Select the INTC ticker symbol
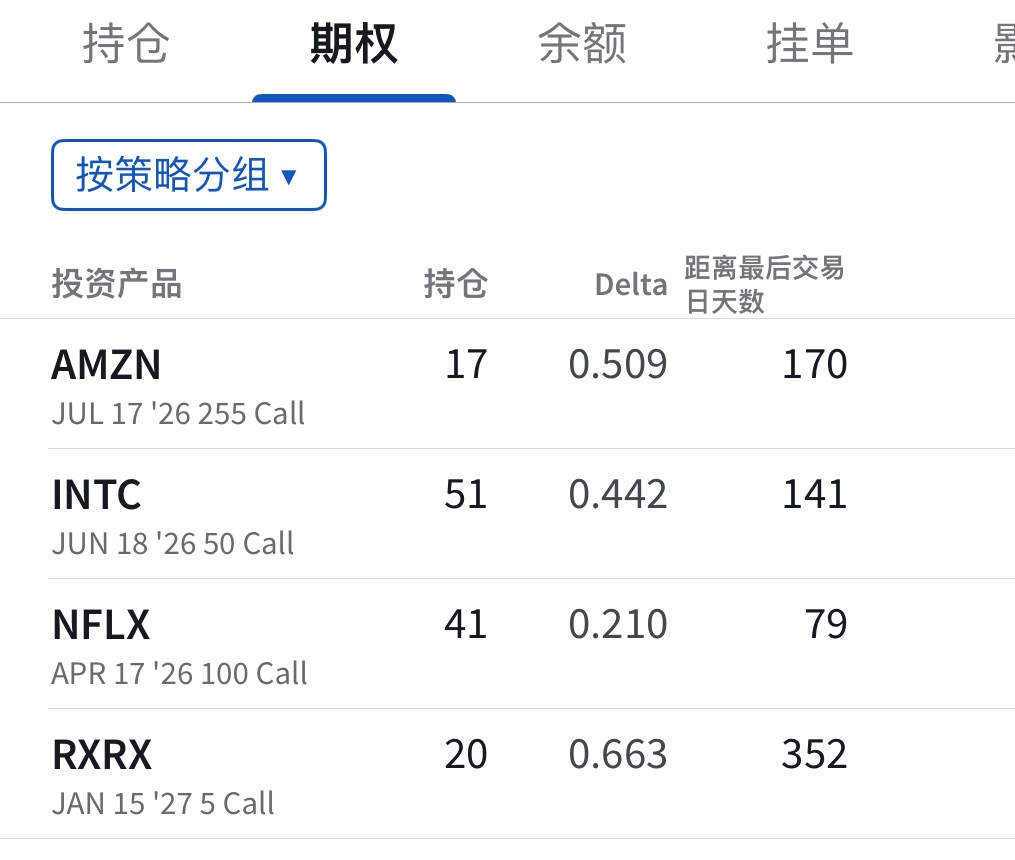The width and height of the screenshot is (1015, 860). click(96, 496)
